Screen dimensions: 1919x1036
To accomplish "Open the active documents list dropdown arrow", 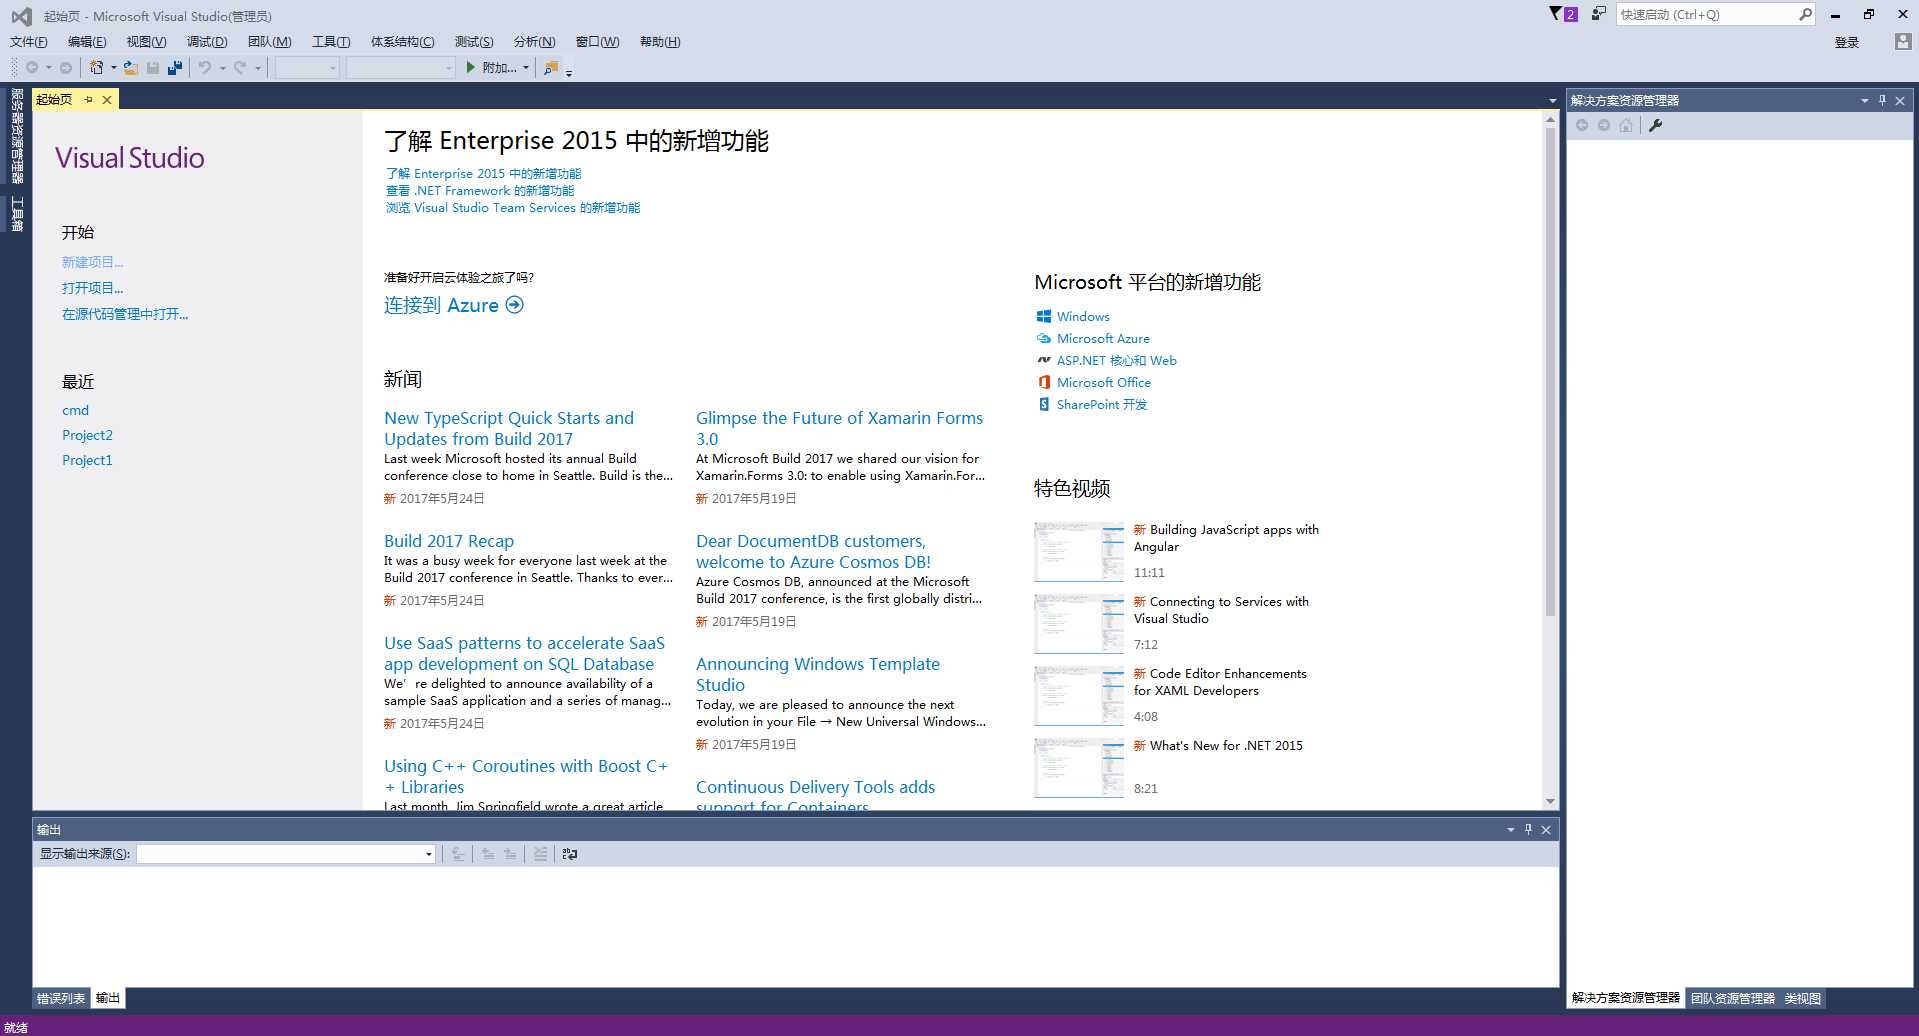I will [x=1552, y=100].
